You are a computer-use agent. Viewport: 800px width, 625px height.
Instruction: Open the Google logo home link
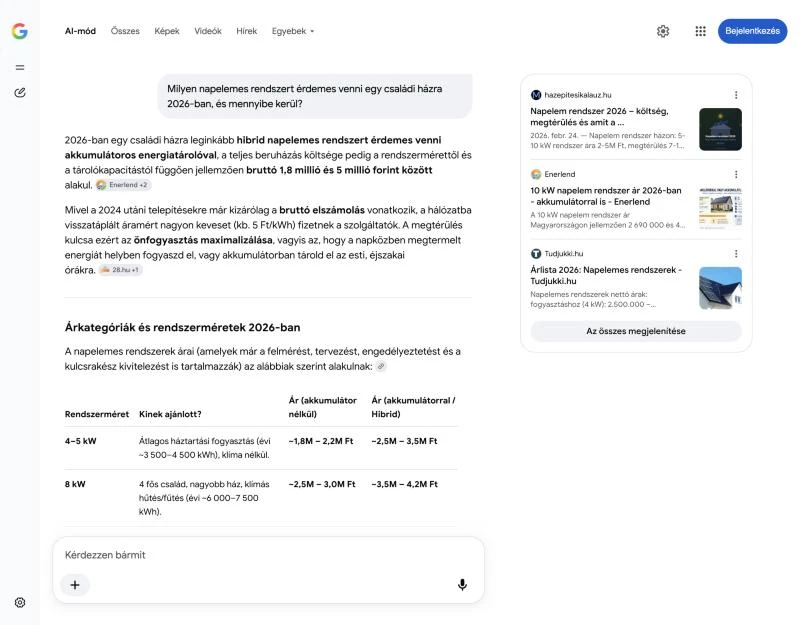tap(19, 31)
